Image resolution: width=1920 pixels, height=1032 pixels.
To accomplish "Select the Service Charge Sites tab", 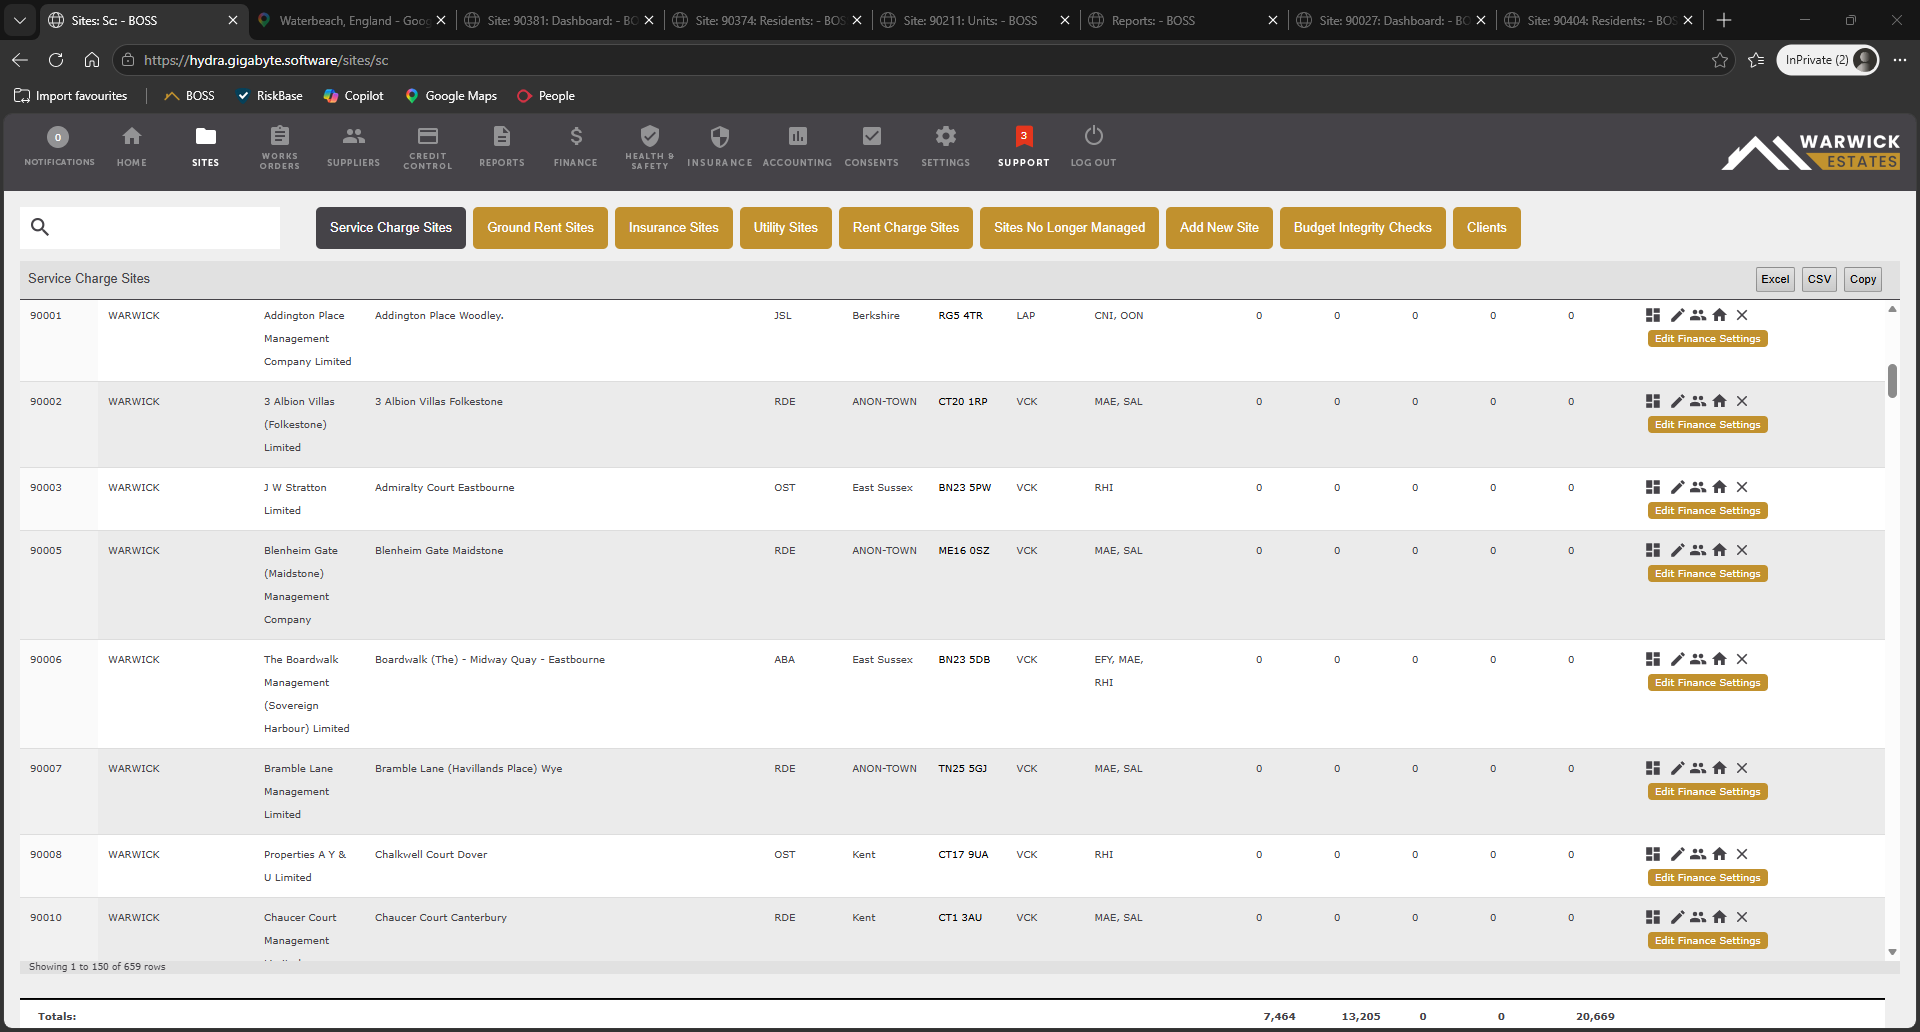I will [391, 228].
